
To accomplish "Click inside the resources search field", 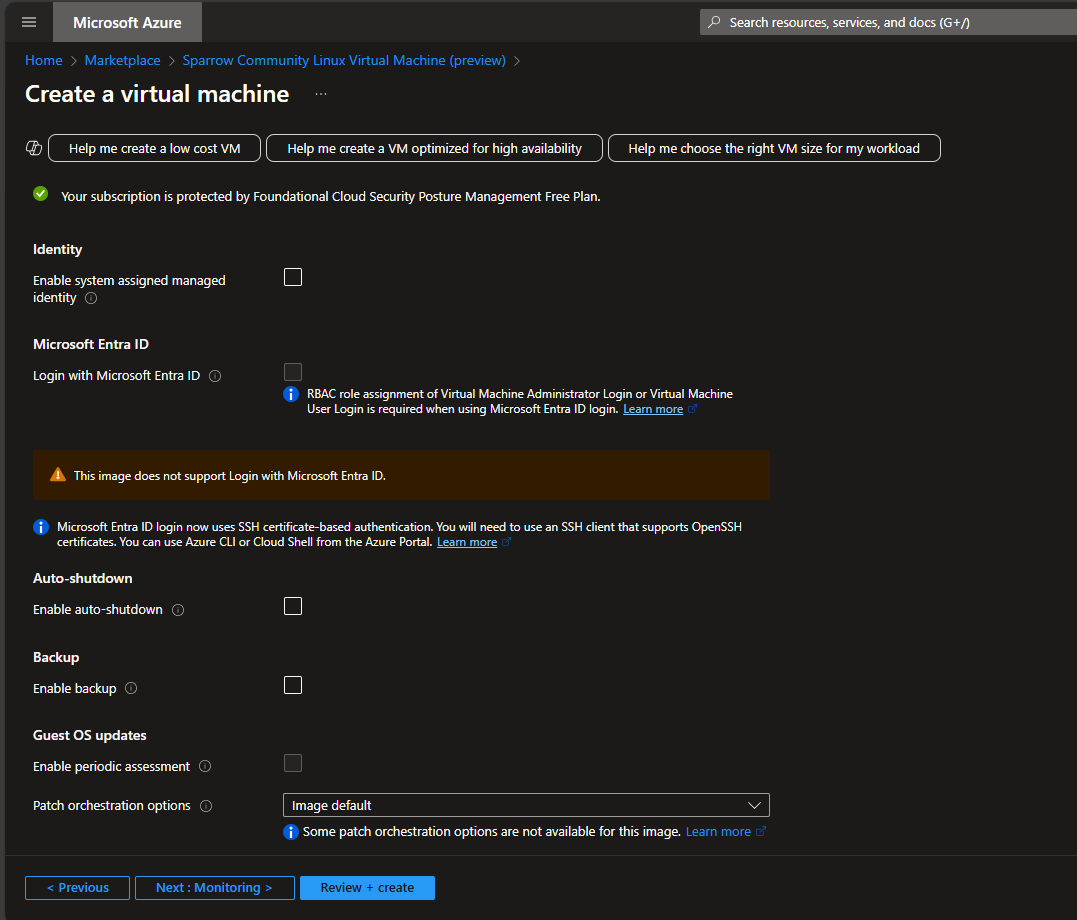I will 880,21.
